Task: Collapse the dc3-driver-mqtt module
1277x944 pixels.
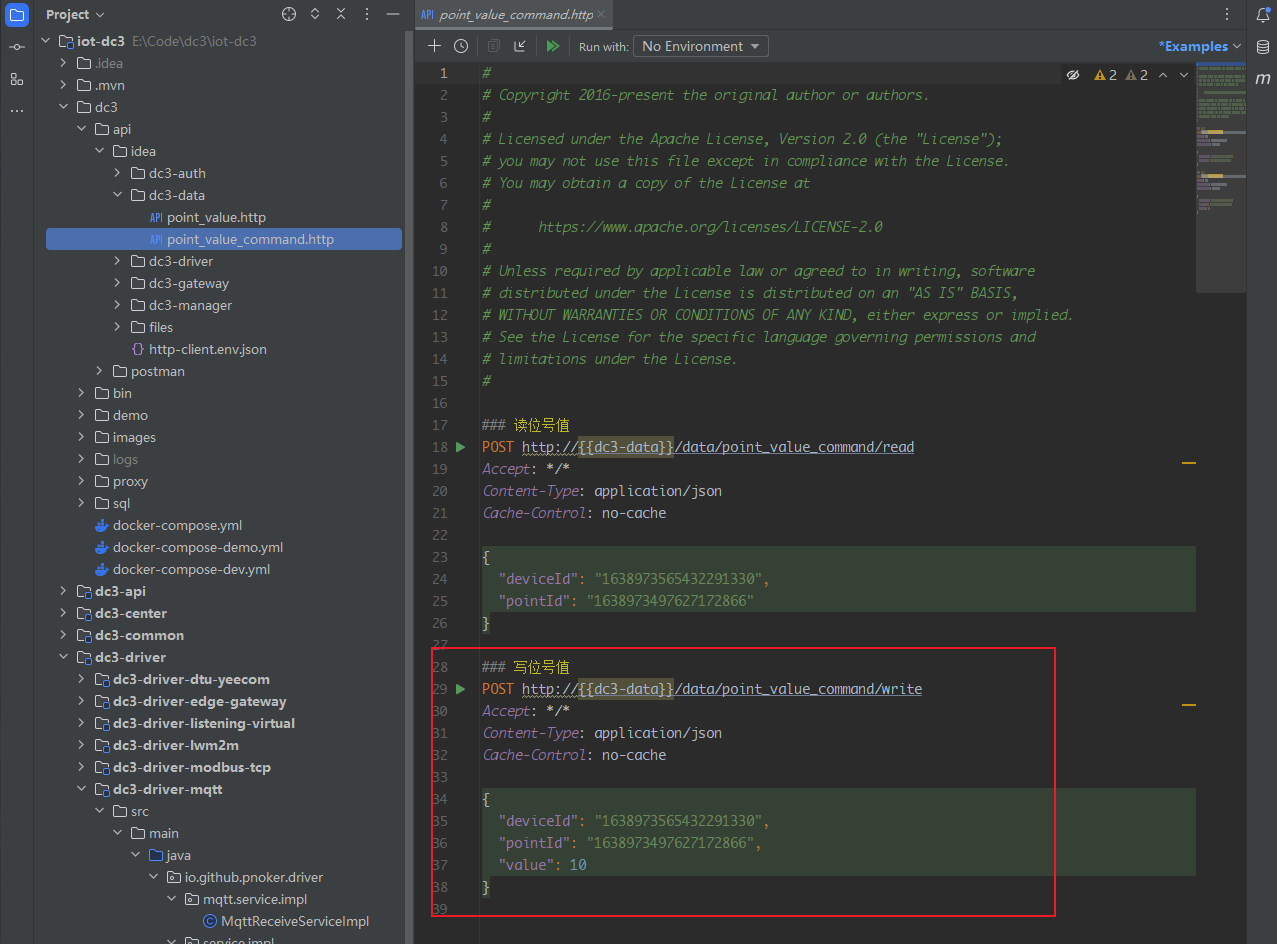Action: 81,789
